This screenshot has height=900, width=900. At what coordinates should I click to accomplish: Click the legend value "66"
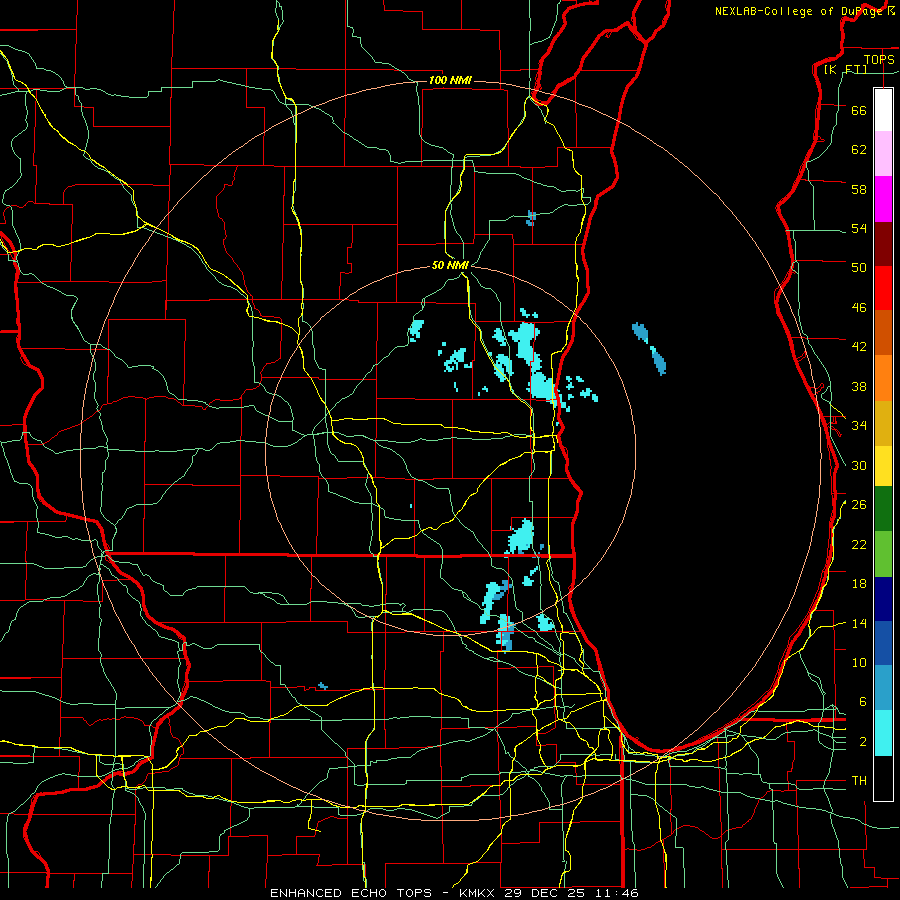point(859,110)
